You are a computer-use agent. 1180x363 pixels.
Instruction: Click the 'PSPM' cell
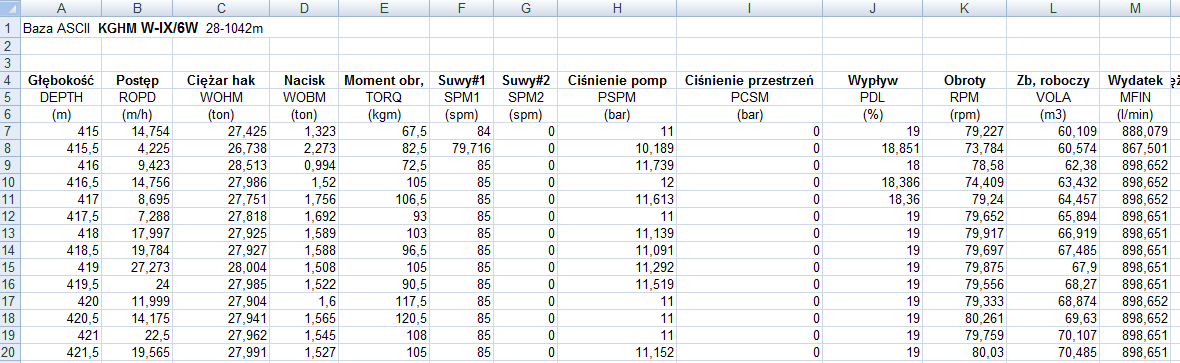[x=616, y=97]
